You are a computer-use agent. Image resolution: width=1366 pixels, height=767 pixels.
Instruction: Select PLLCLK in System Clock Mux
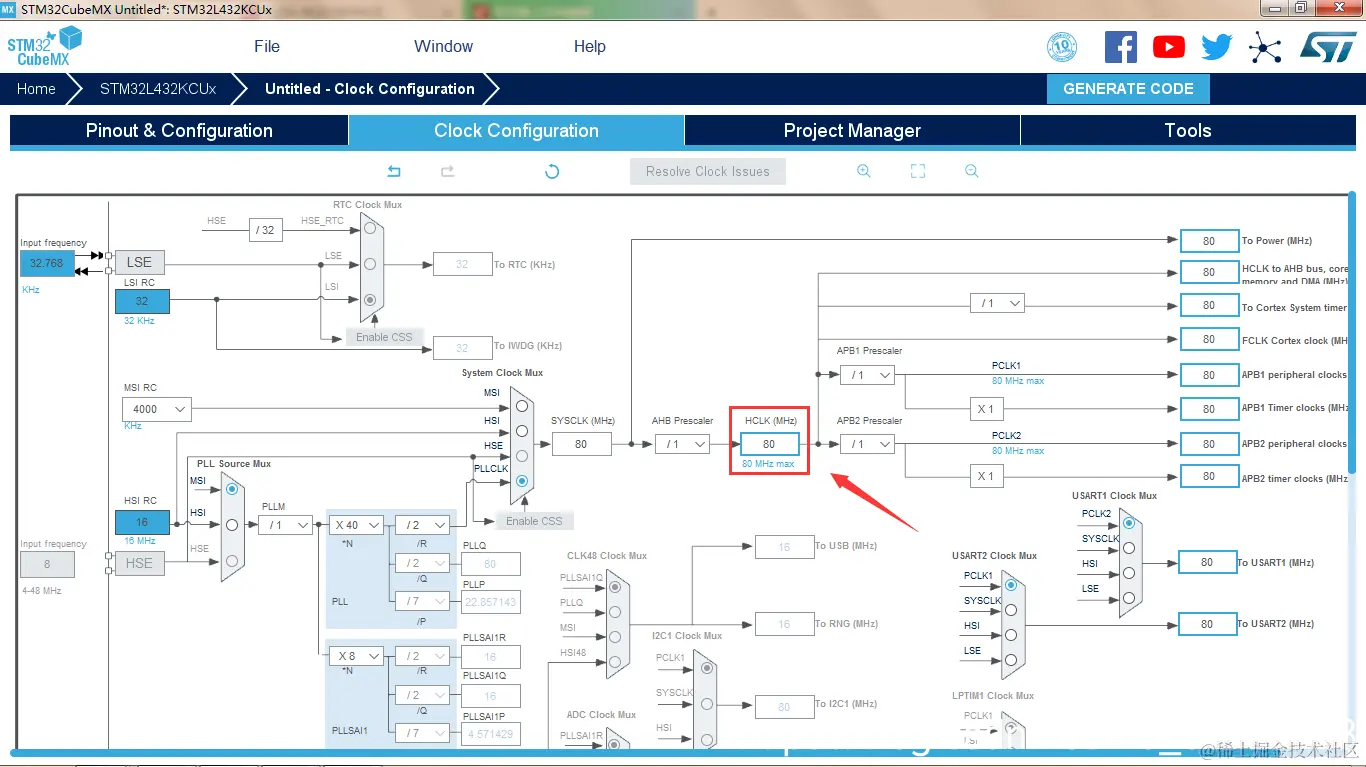point(522,481)
